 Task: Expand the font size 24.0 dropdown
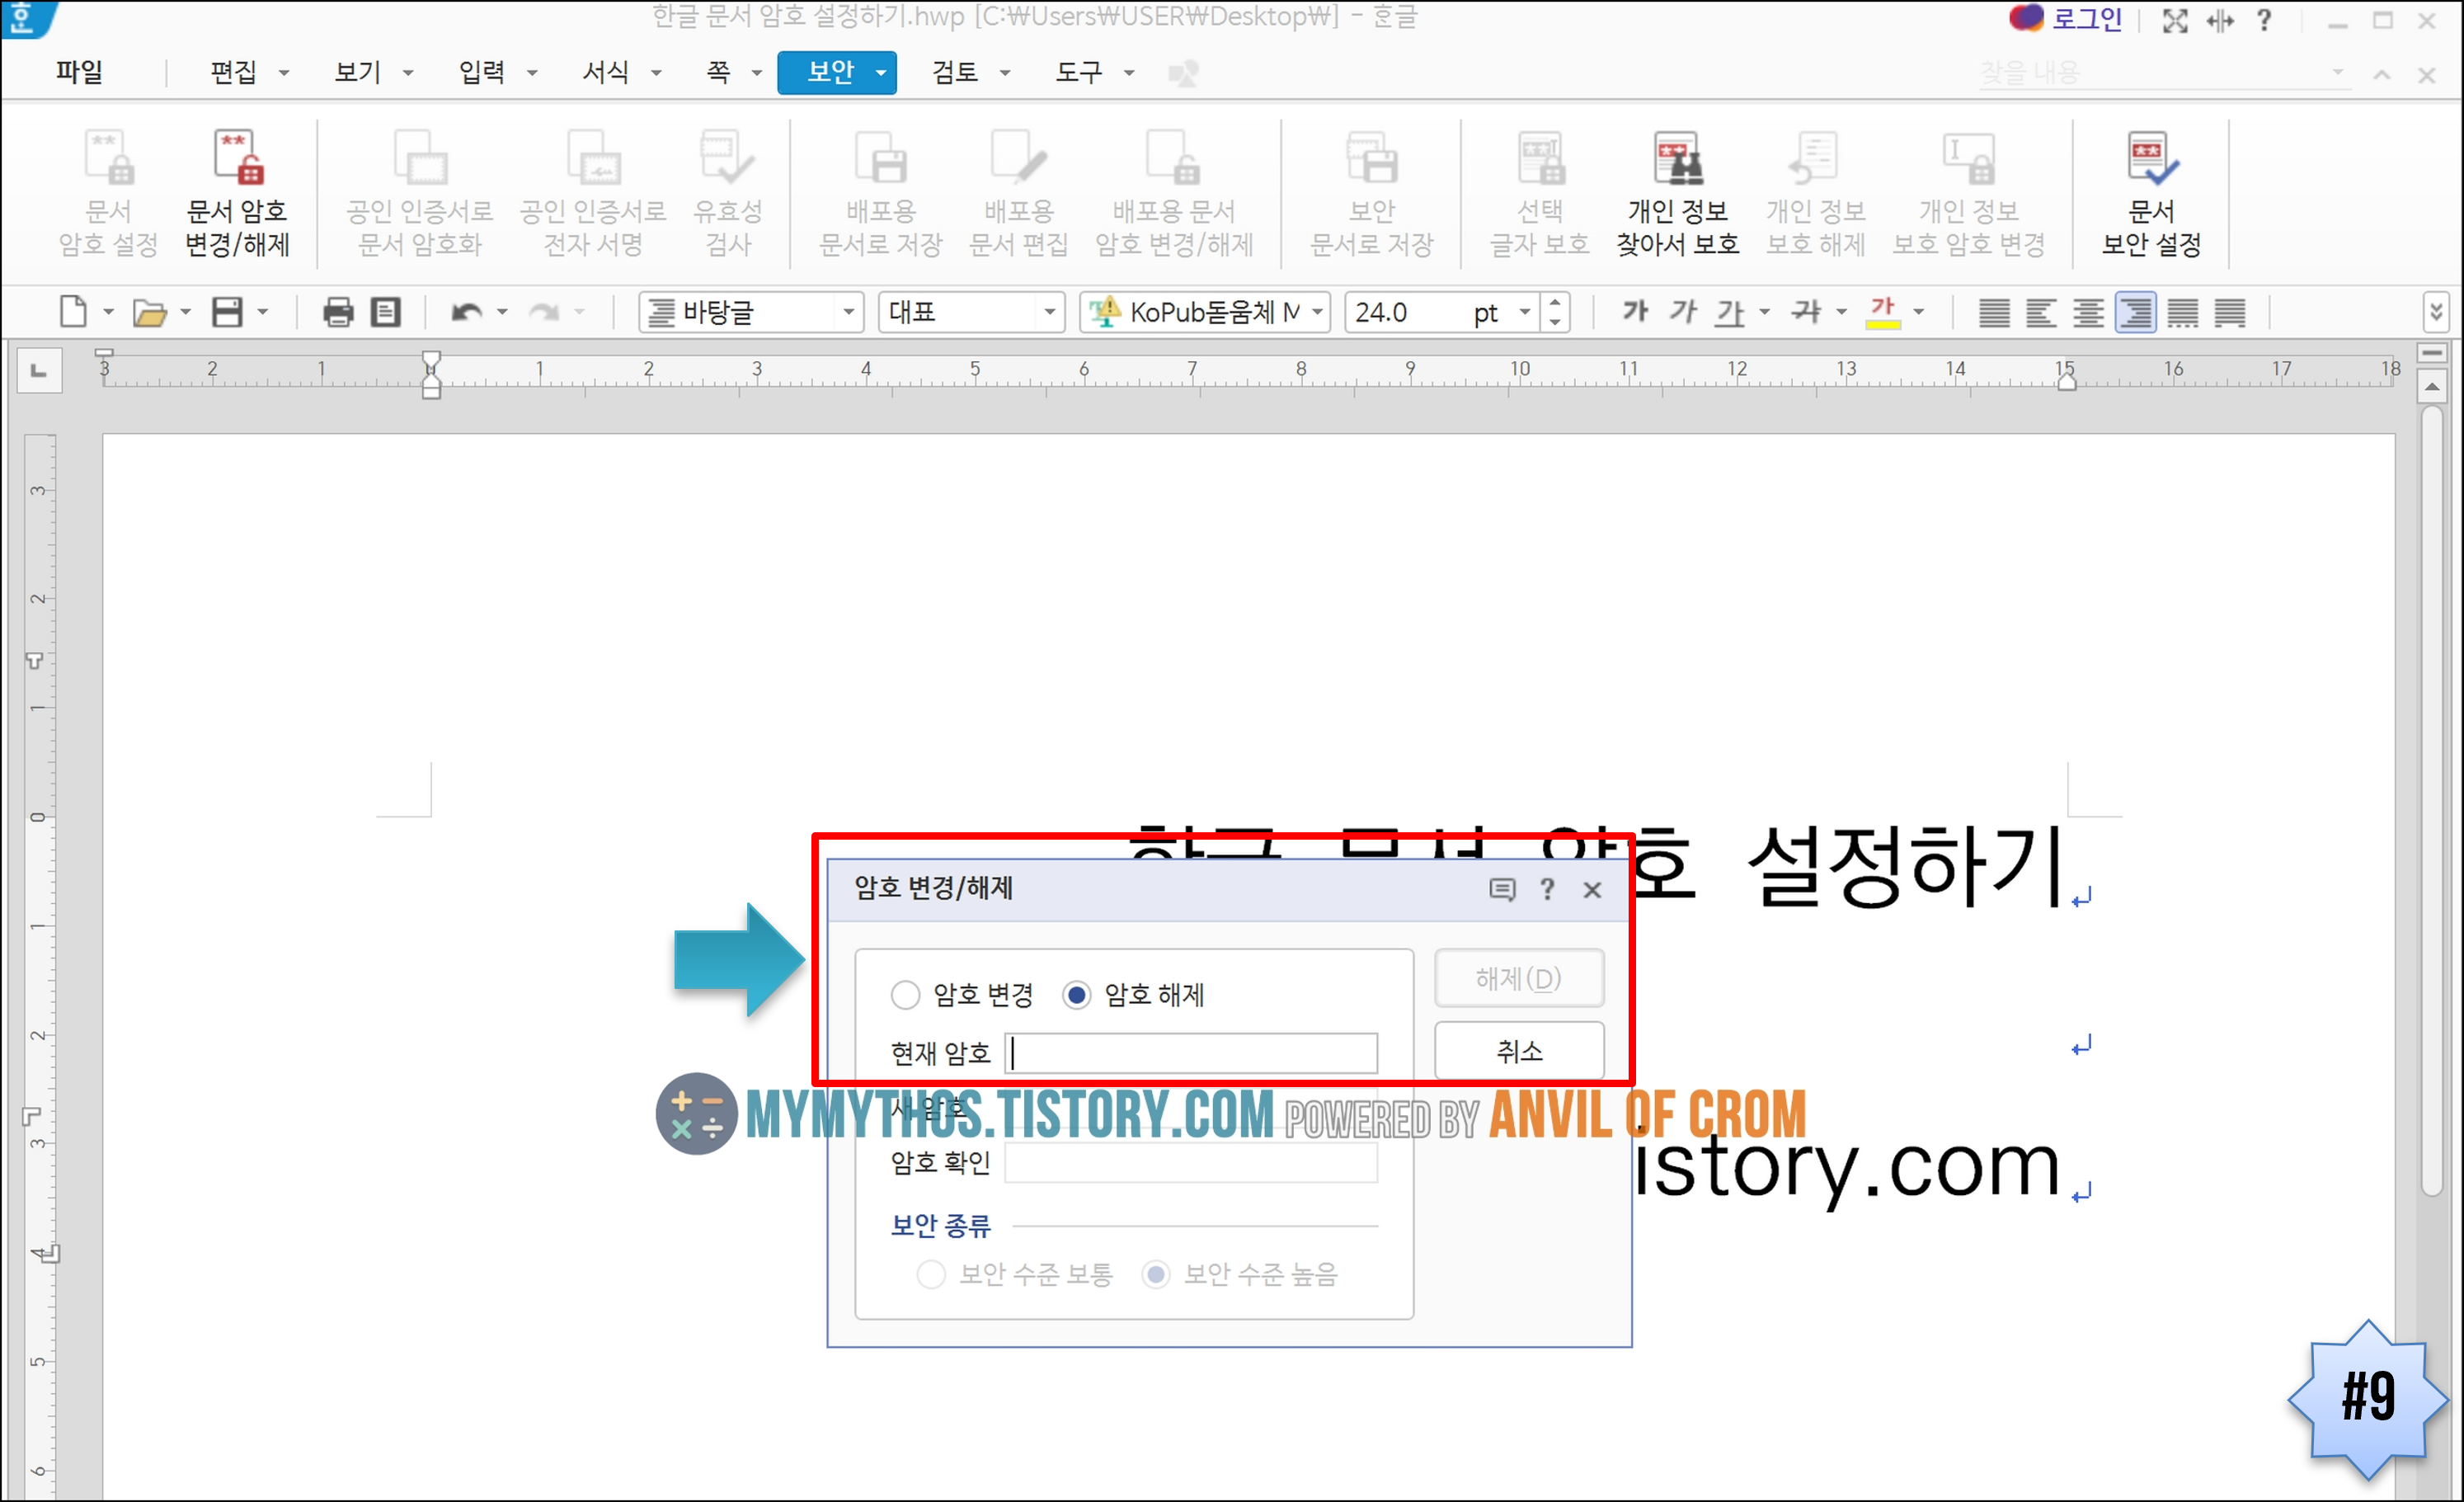1524,312
